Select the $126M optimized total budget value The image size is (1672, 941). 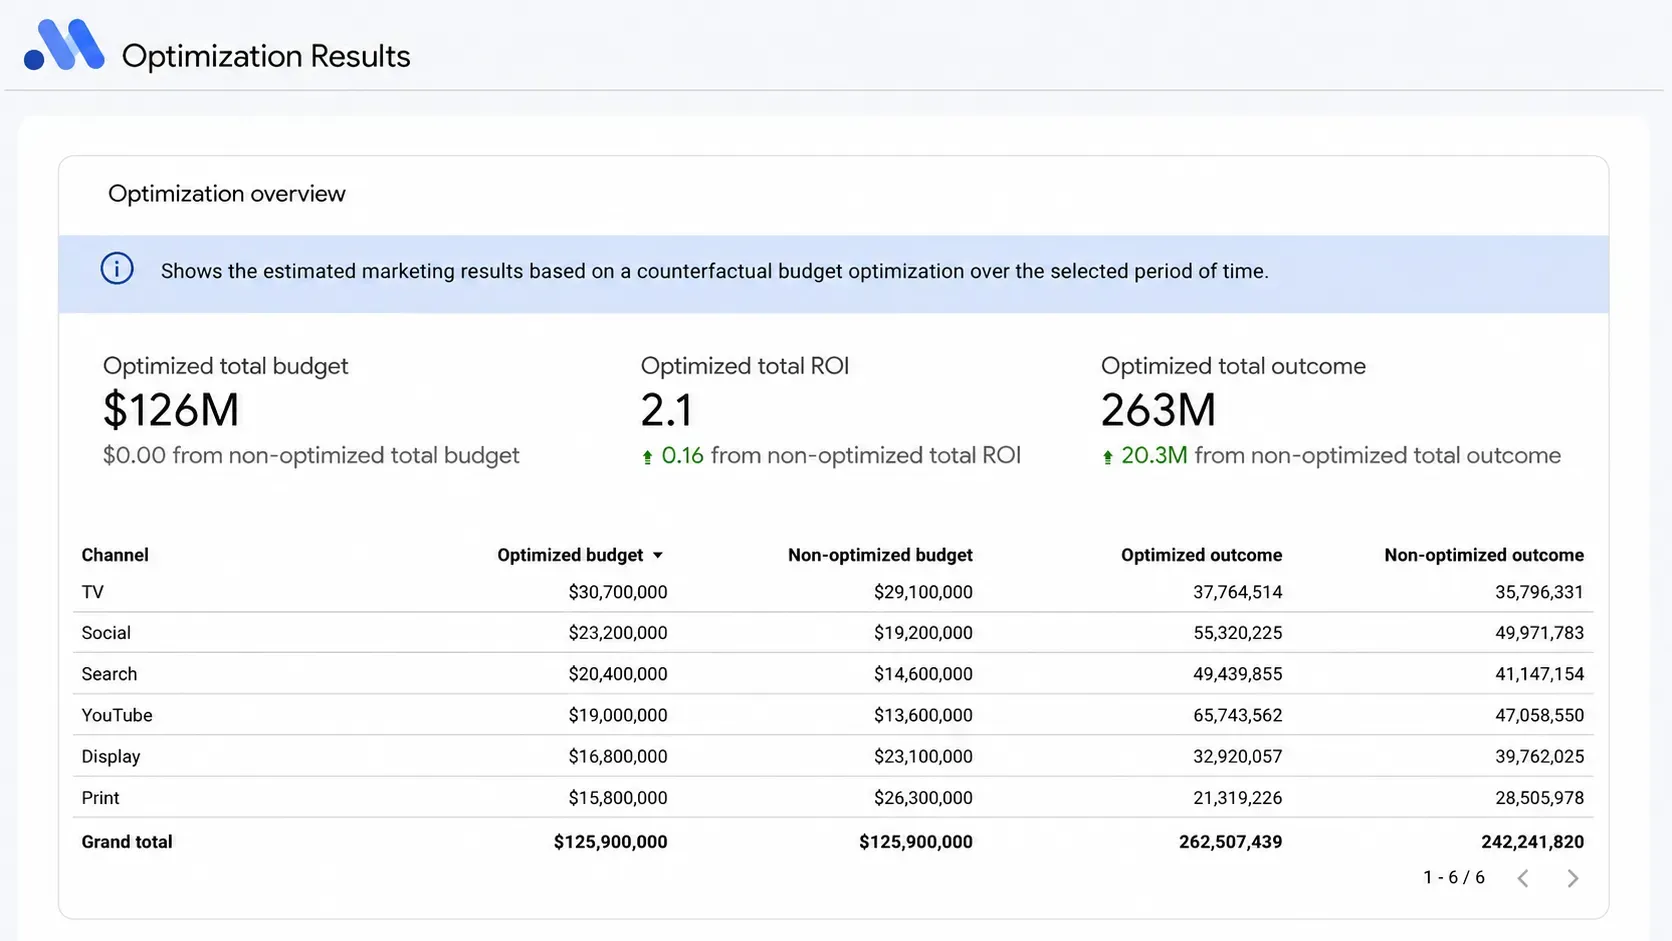(x=171, y=410)
